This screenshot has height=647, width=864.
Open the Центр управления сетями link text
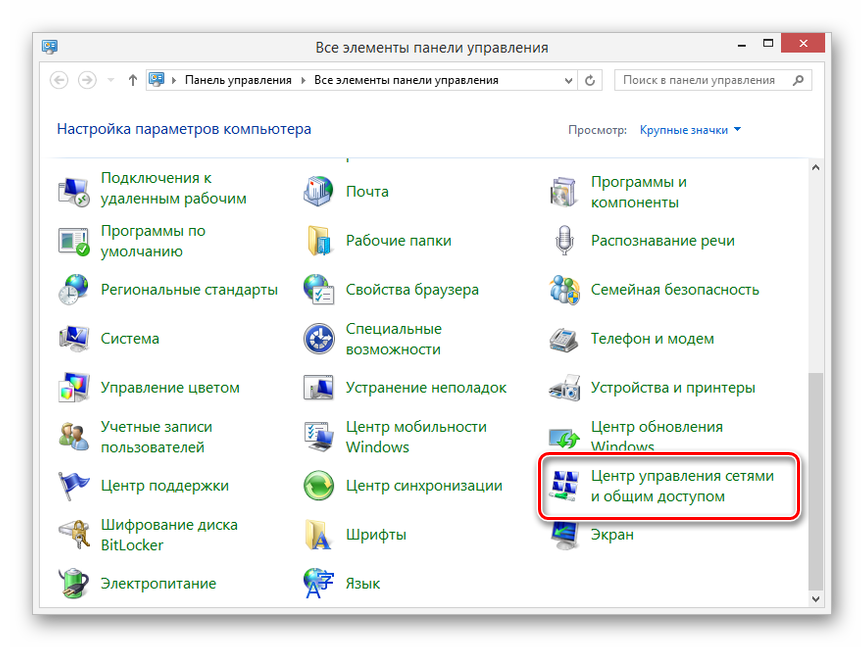click(682, 486)
